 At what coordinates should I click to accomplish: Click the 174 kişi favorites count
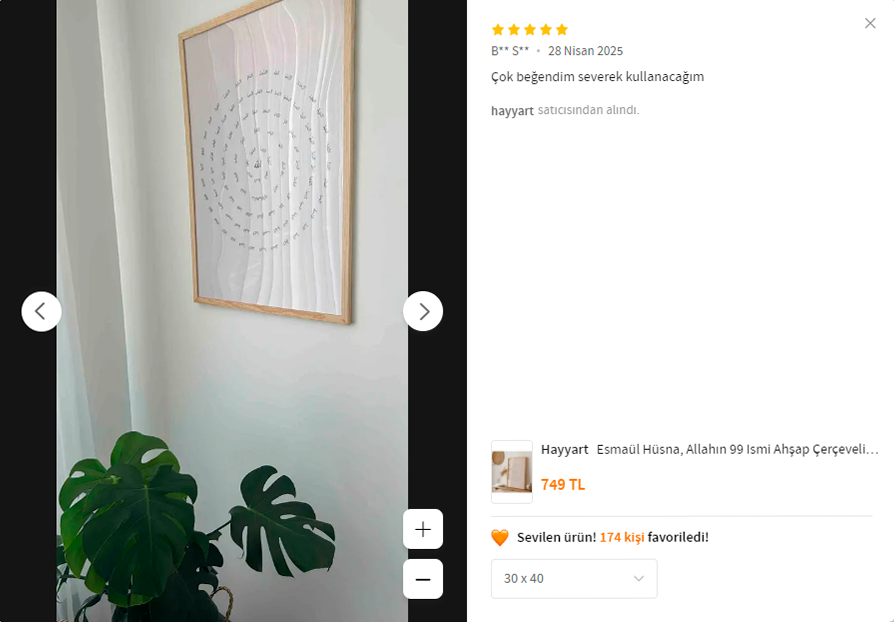[x=621, y=537]
